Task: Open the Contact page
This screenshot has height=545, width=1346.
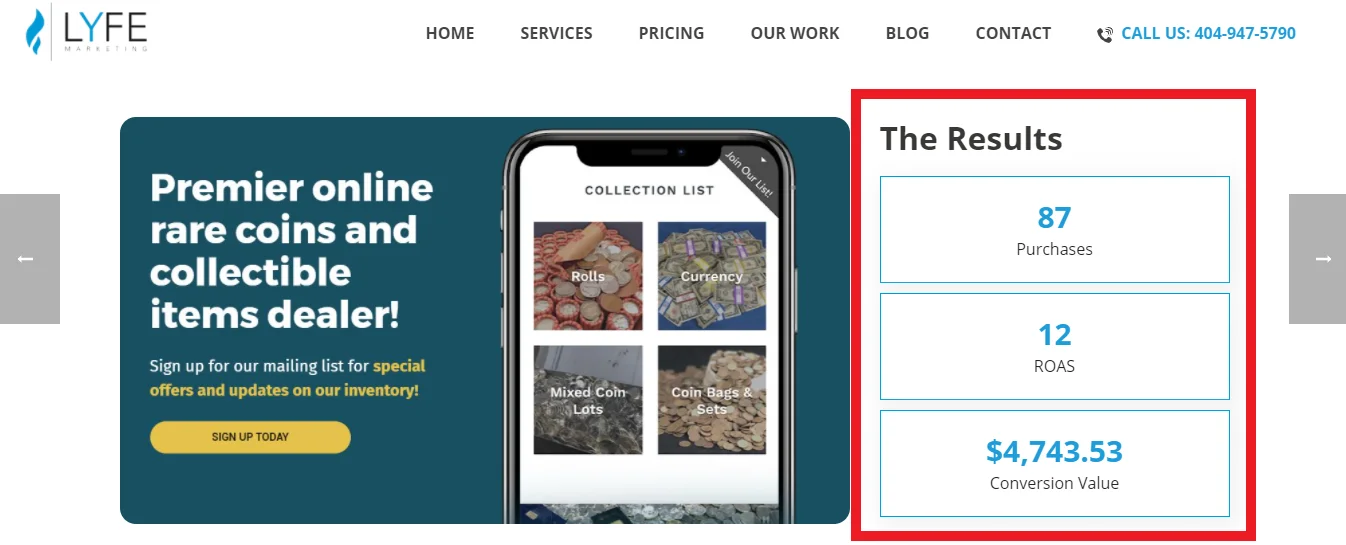Action: tap(1013, 33)
